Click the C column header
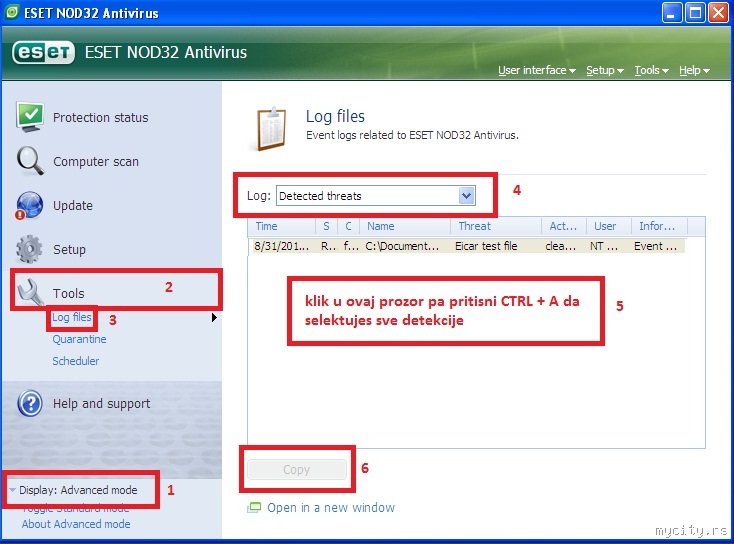734x544 pixels. click(x=348, y=226)
